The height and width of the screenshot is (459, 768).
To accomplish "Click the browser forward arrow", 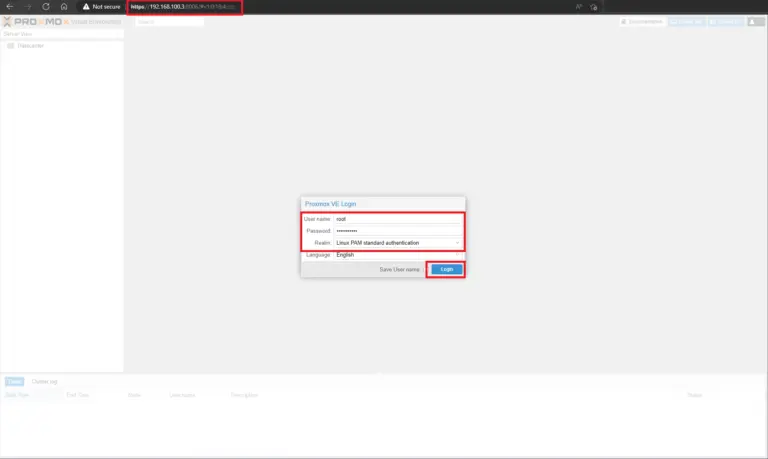I will pos(28,7).
